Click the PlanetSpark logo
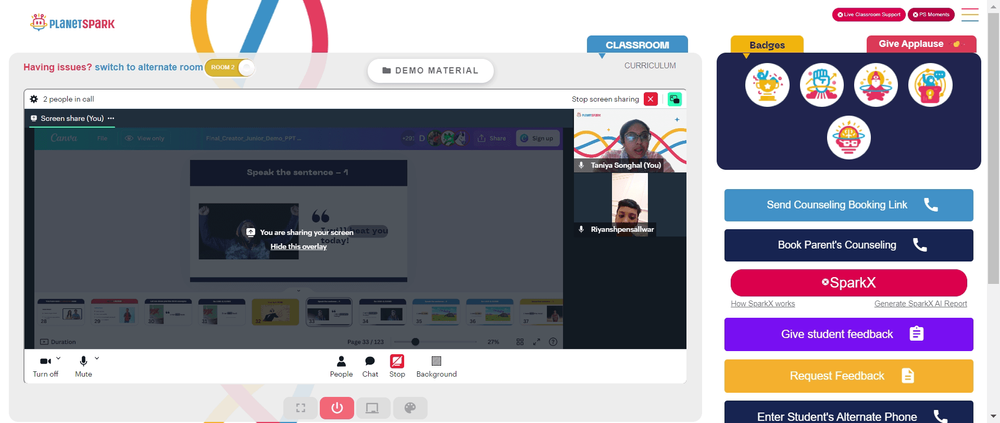 [x=73, y=23]
